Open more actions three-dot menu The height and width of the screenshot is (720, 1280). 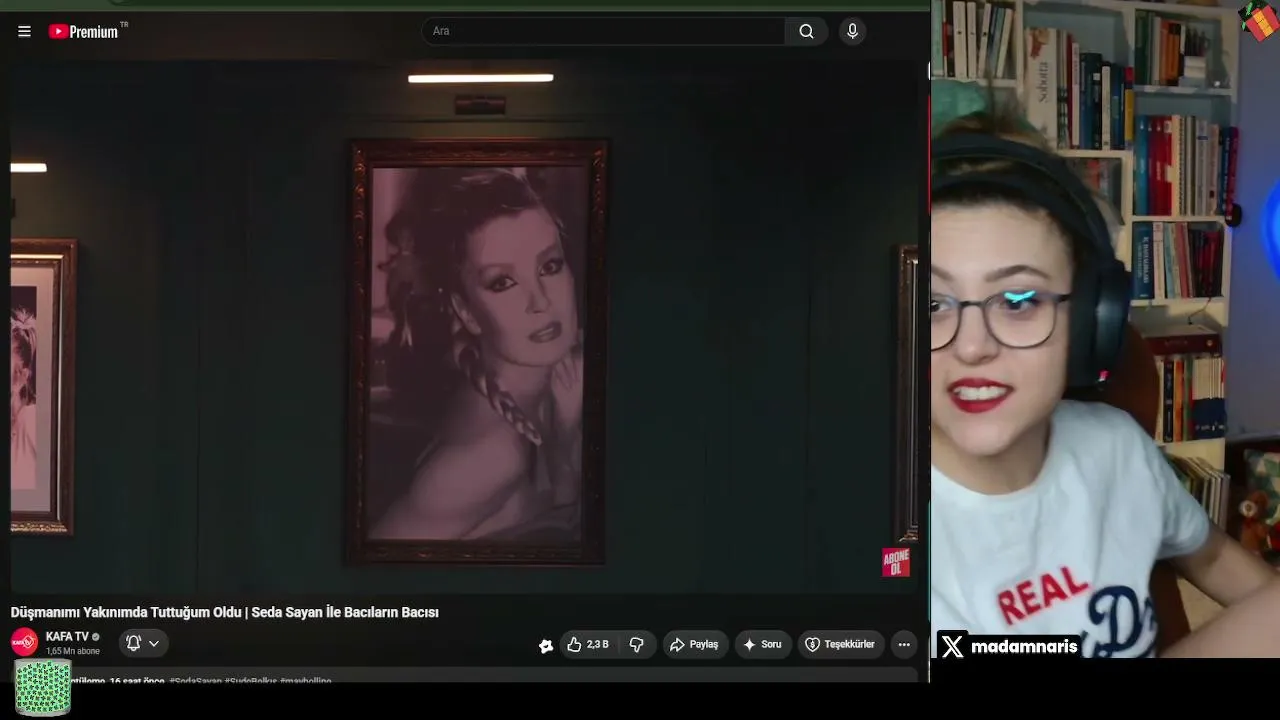pos(904,645)
